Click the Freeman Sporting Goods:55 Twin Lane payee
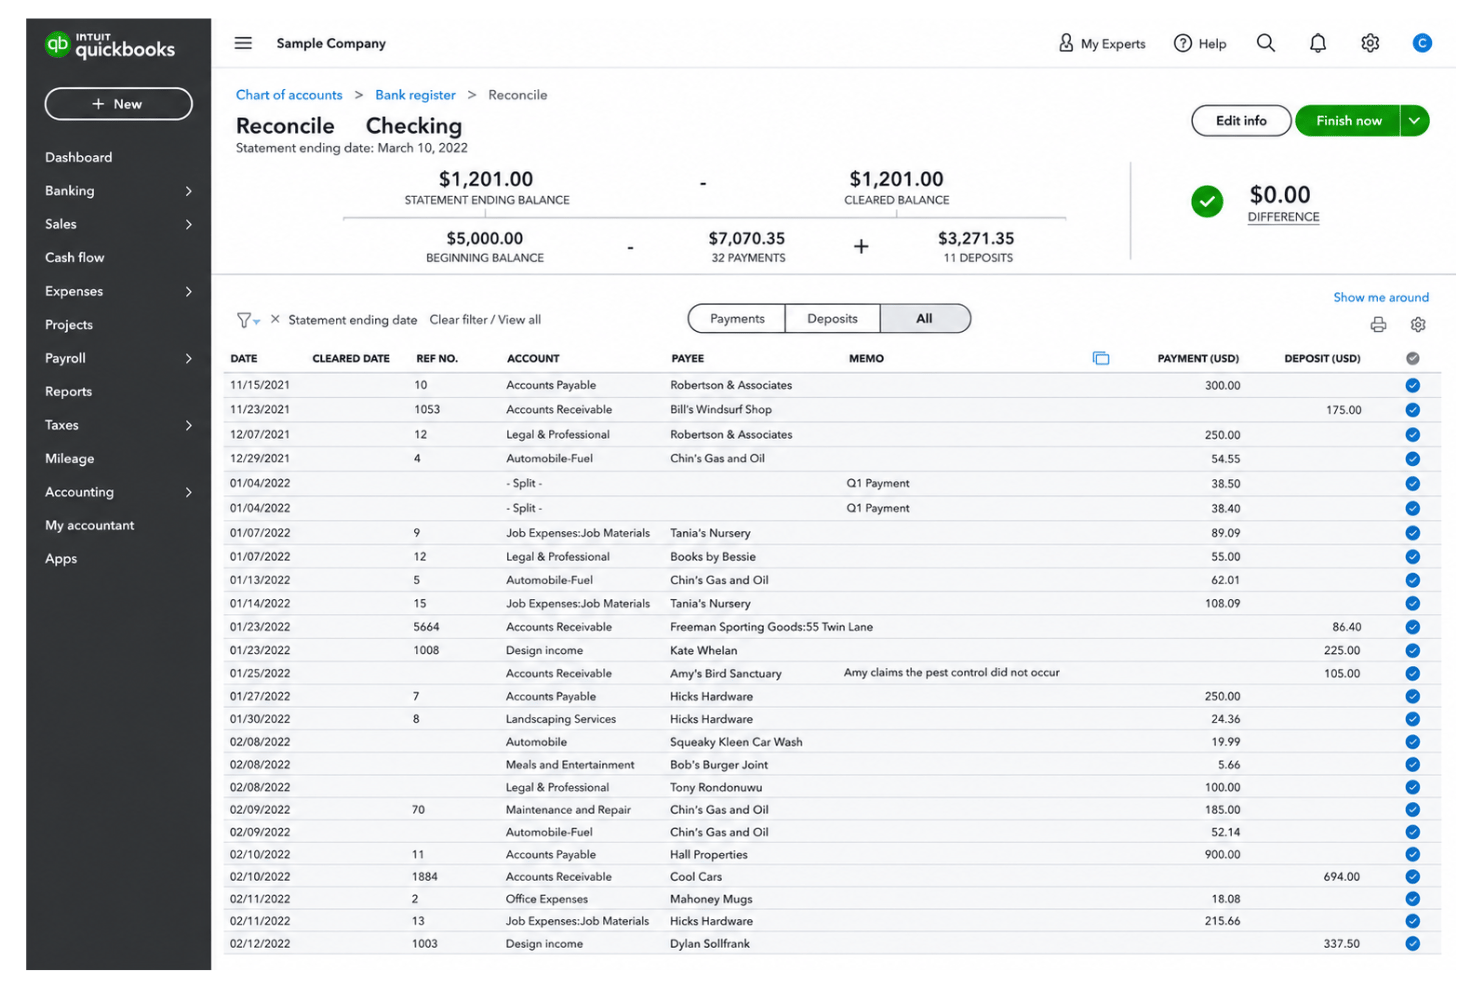Image resolution: width=1480 pixels, height=987 pixels. pyautogui.click(x=771, y=627)
